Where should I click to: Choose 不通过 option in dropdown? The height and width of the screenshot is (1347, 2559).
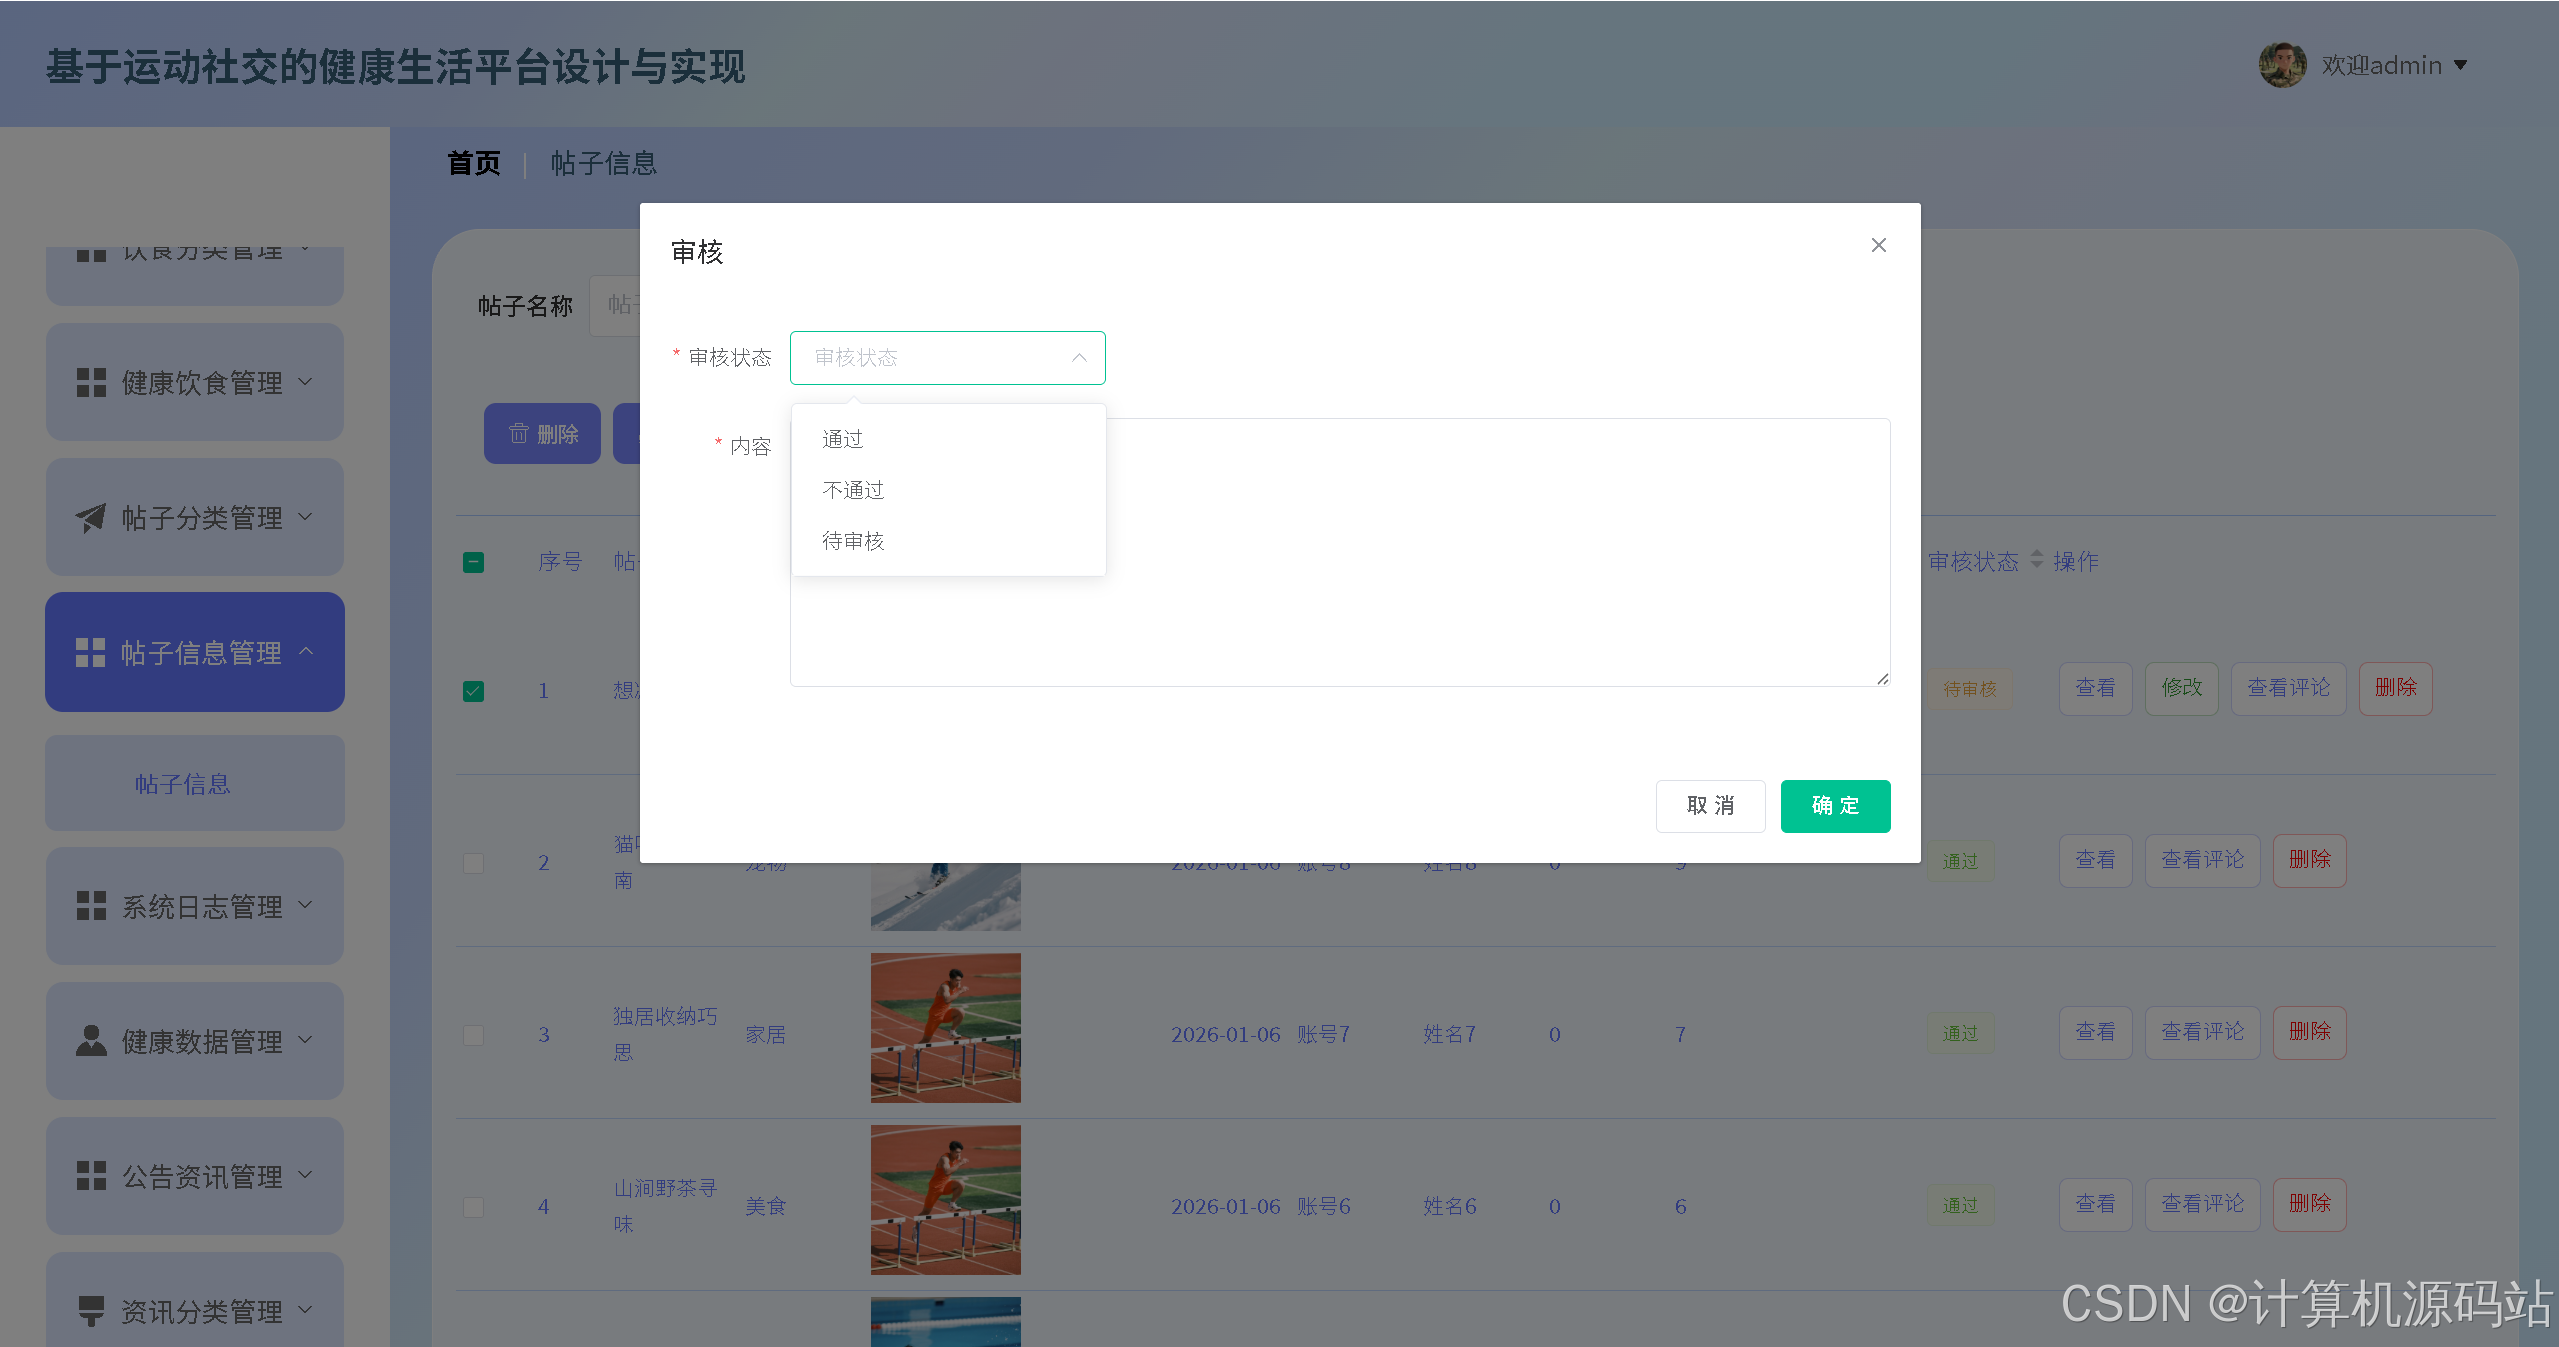click(x=947, y=490)
